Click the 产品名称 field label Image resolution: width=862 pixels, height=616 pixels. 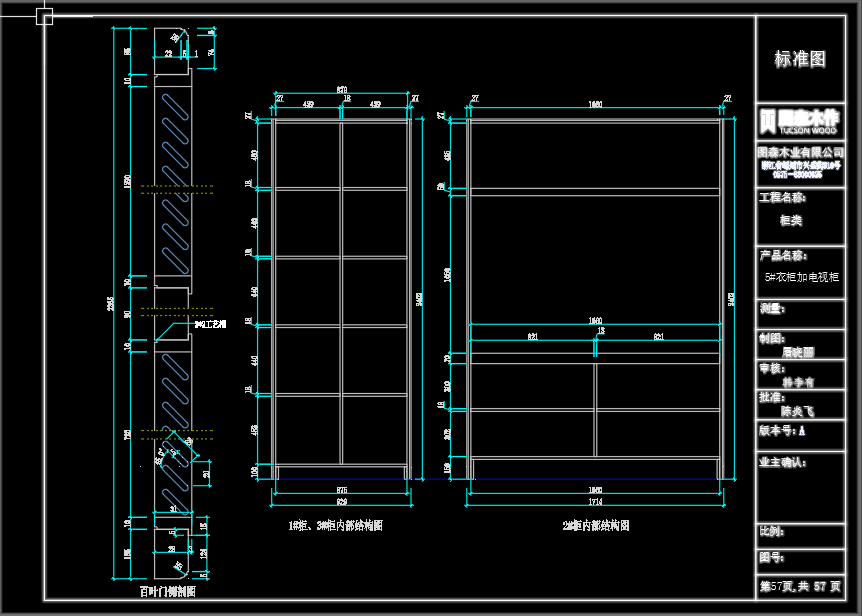click(784, 256)
